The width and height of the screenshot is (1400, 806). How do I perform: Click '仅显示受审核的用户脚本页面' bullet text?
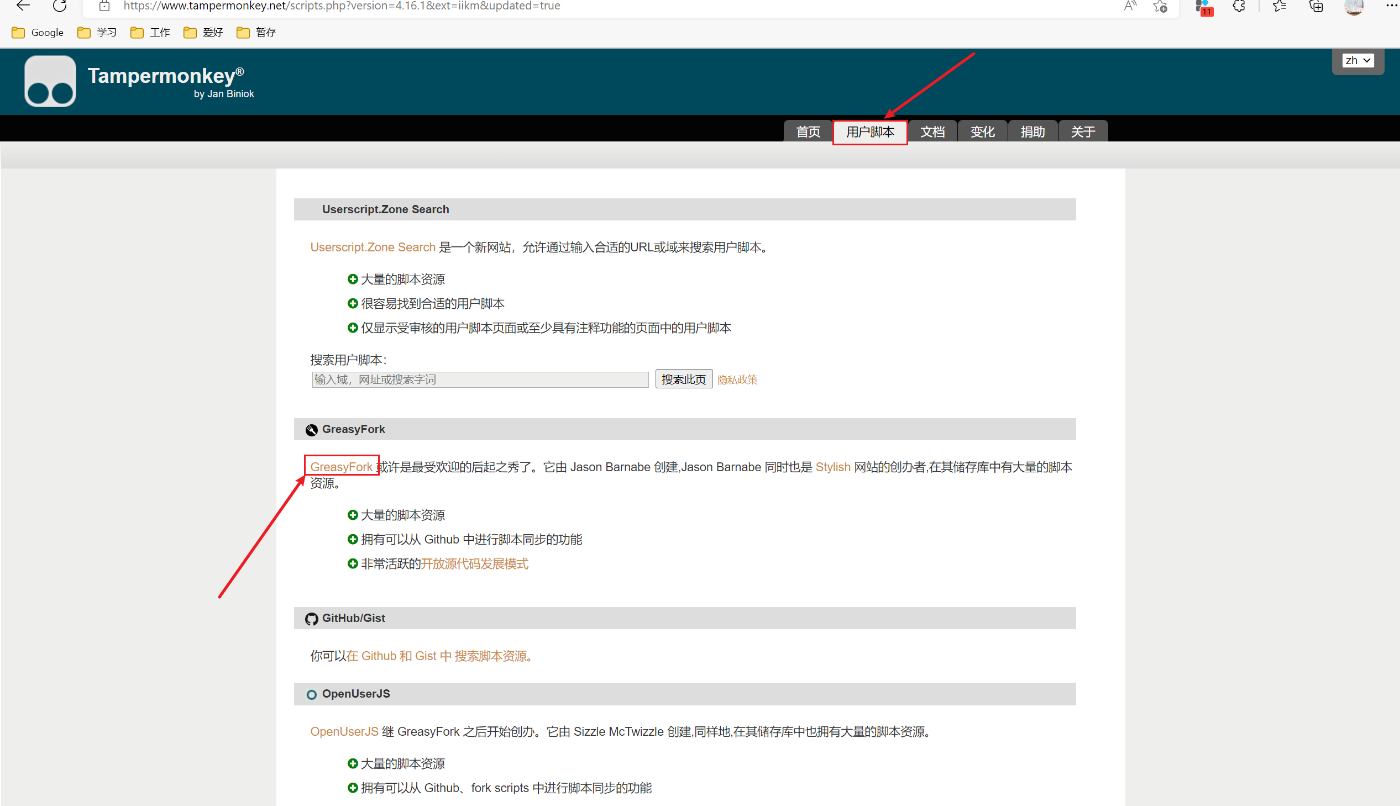(x=546, y=328)
